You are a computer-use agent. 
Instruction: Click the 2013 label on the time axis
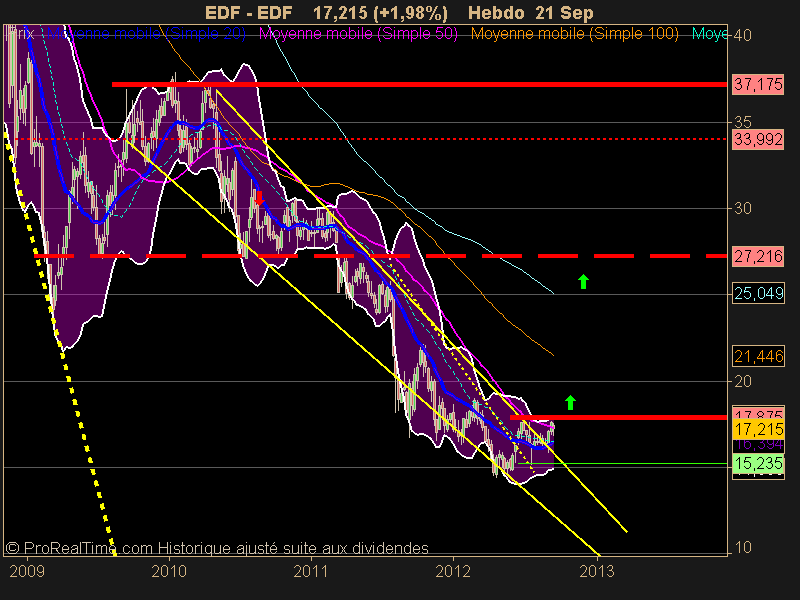point(597,571)
